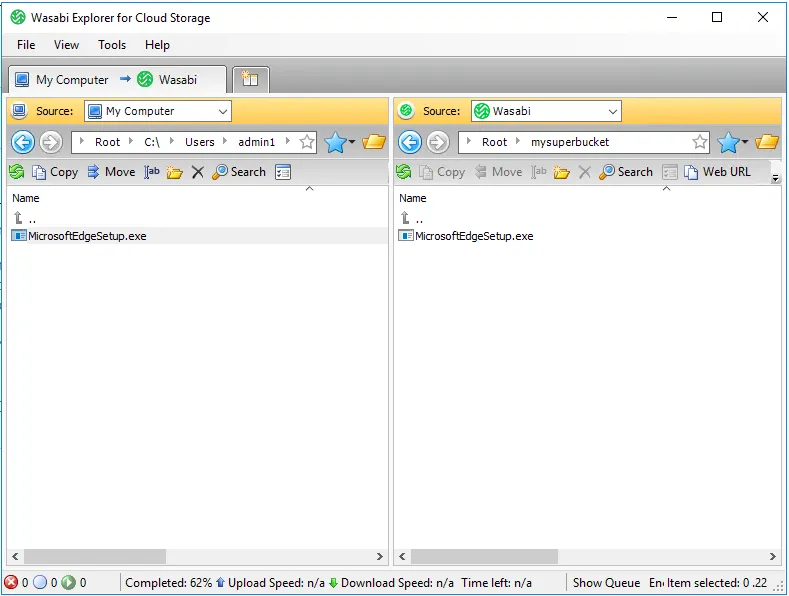This screenshot has width=789, height=596.
Task: Open the yellow folder icon in right pane
Action: pyautogui.click(x=767, y=142)
